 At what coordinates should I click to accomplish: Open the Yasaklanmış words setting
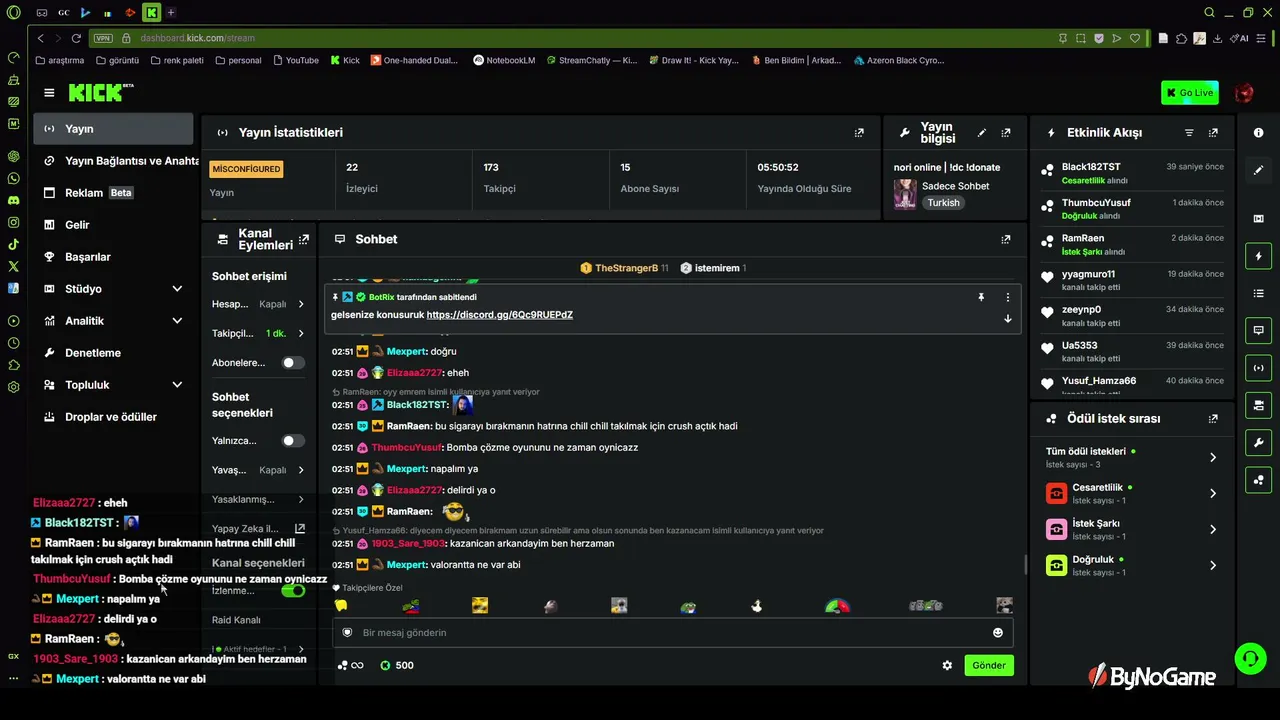[x=258, y=499]
